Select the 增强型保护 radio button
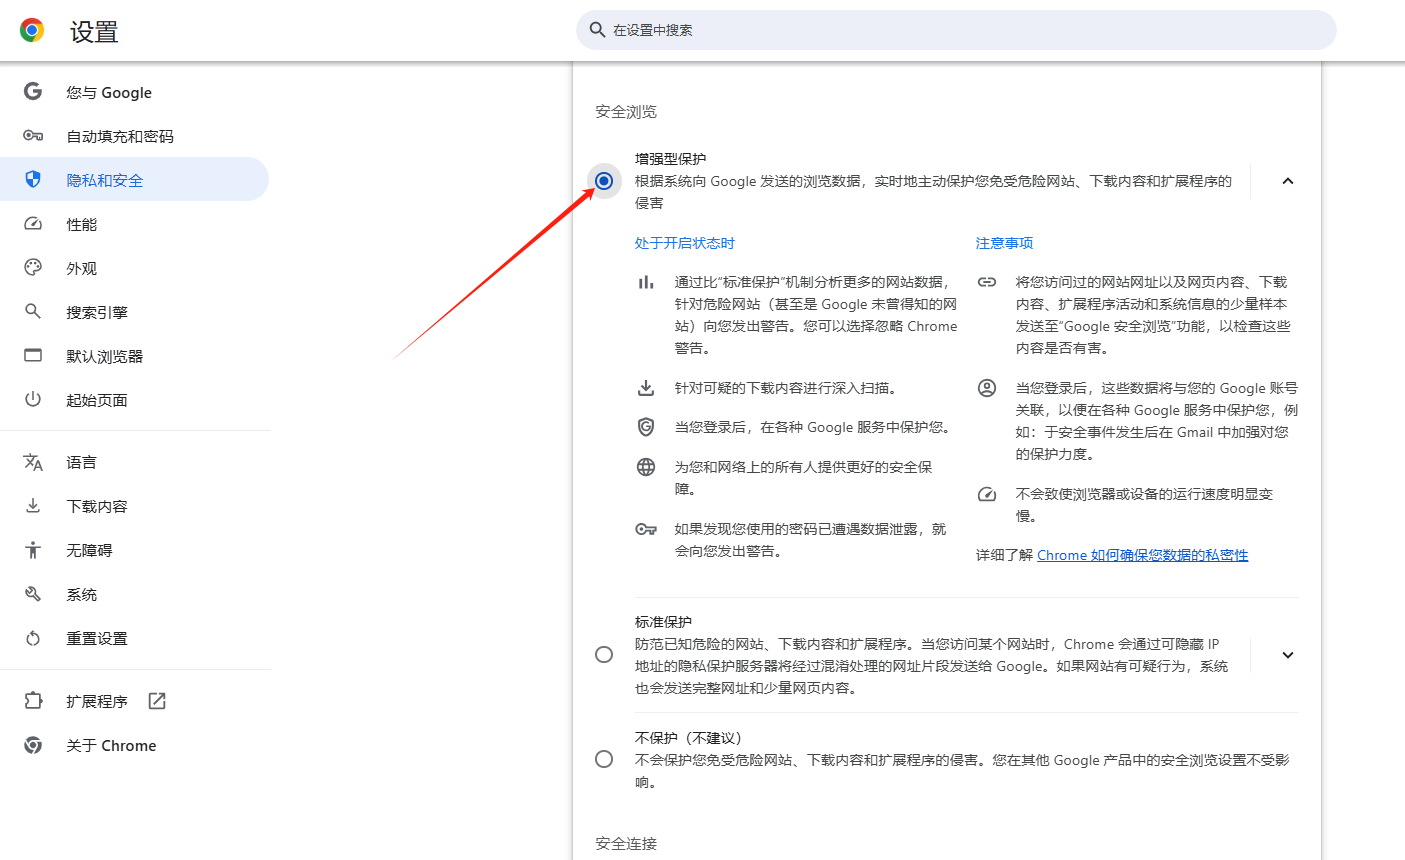This screenshot has height=860, width=1405. 604,181
